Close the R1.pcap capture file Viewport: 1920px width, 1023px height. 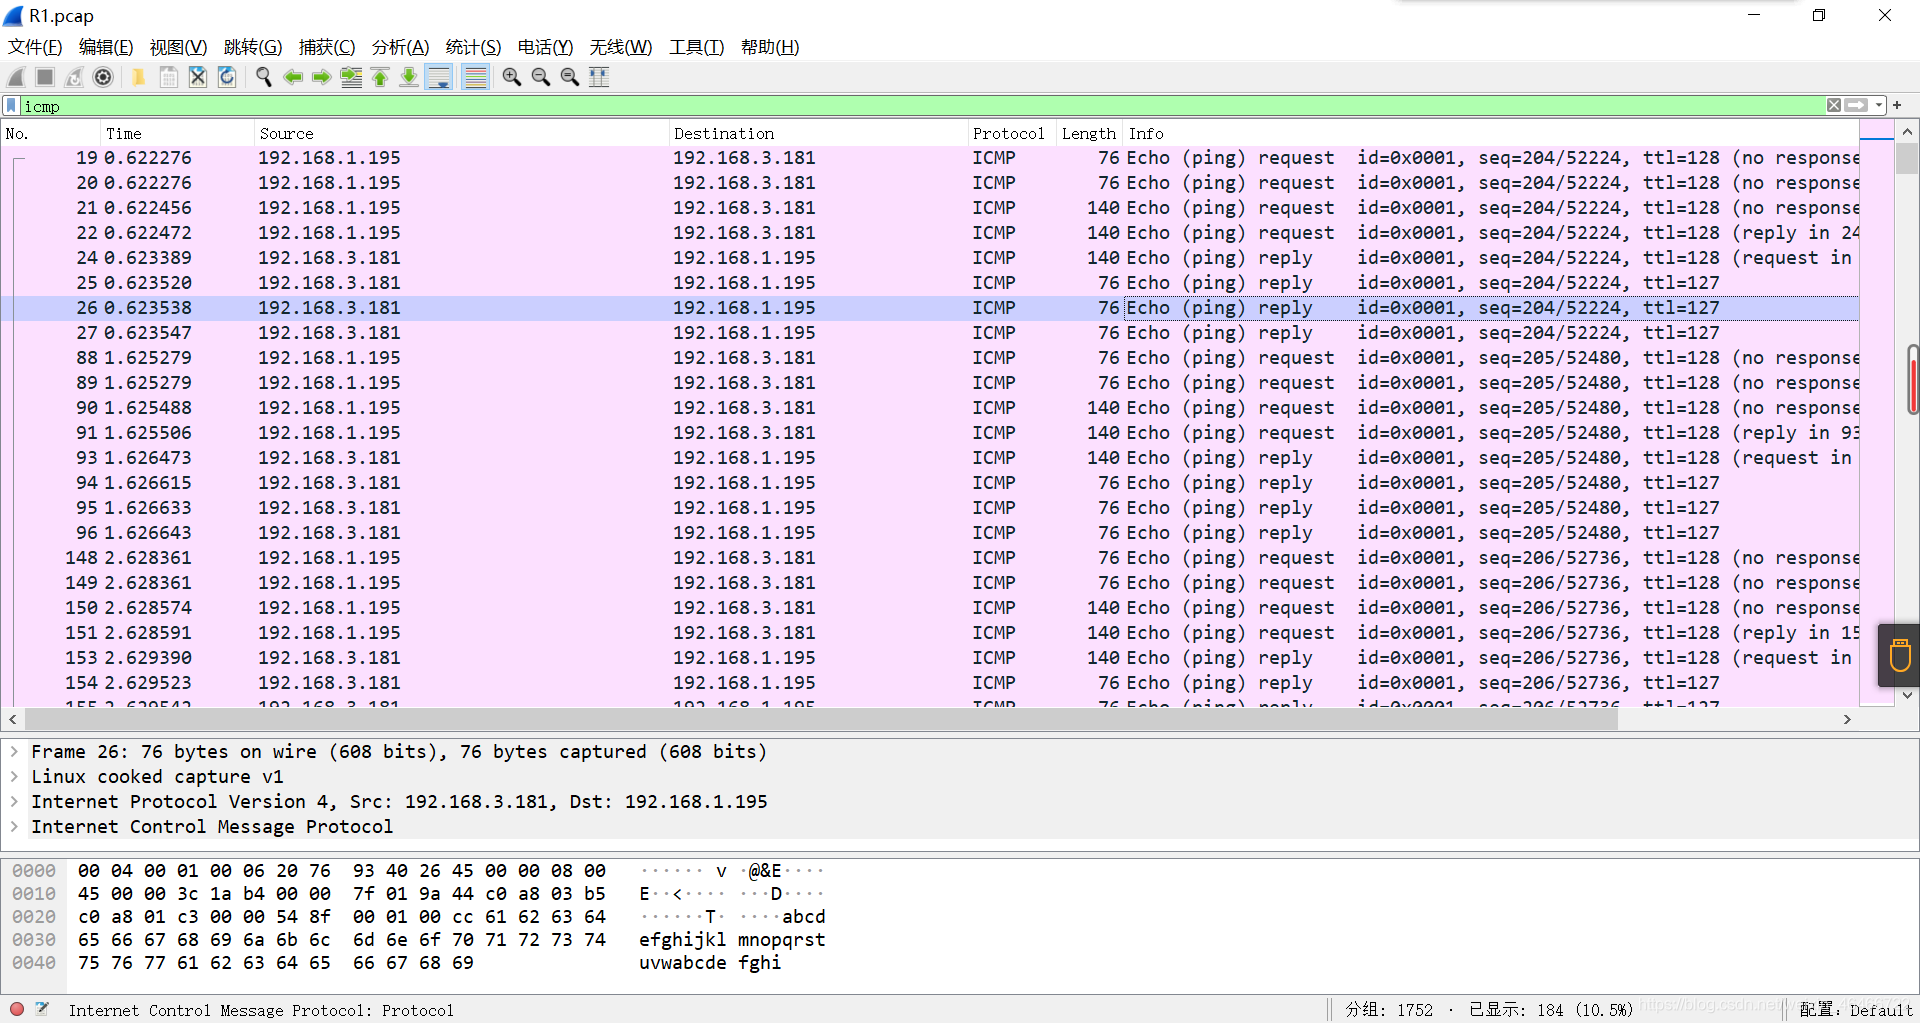(197, 77)
